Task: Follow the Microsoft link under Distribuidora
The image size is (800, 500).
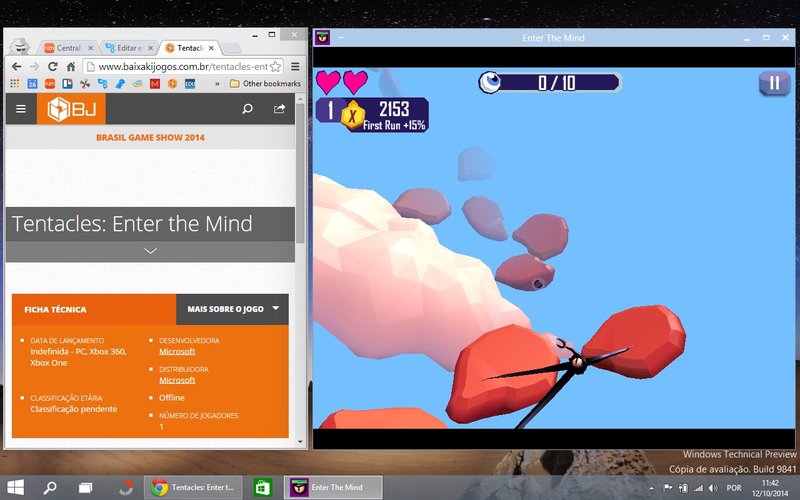Action: pos(177,380)
